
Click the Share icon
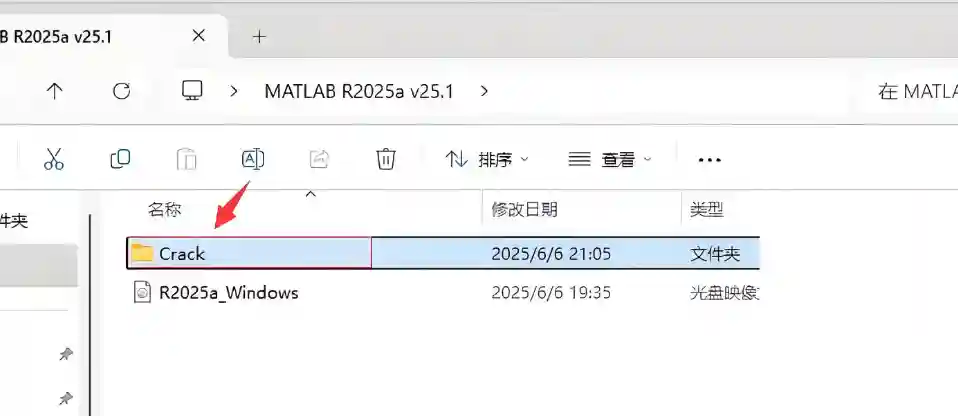(x=319, y=159)
